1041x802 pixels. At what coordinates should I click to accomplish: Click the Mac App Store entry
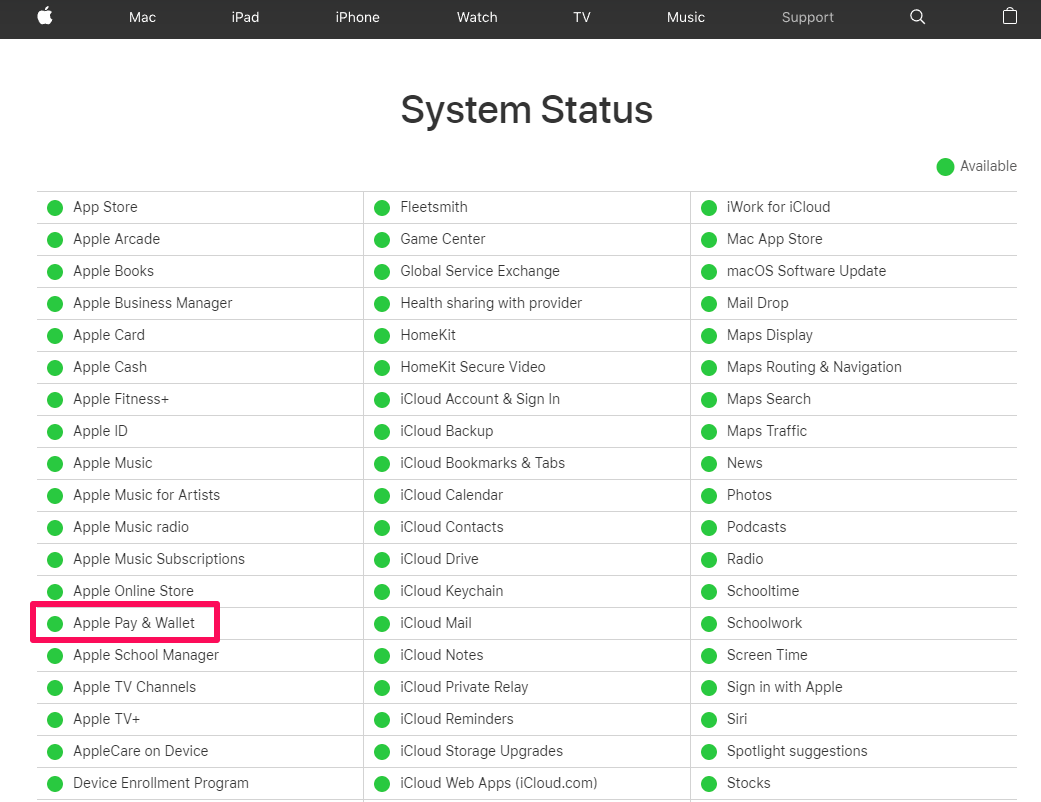(x=775, y=239)
